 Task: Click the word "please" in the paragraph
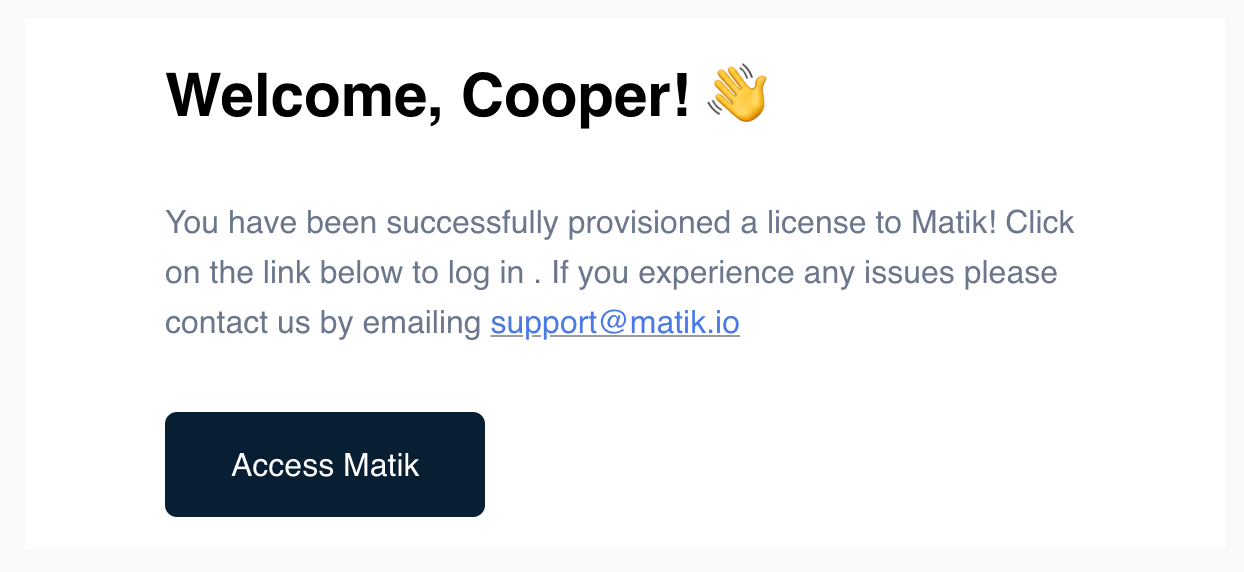(x=1011, y=272)
